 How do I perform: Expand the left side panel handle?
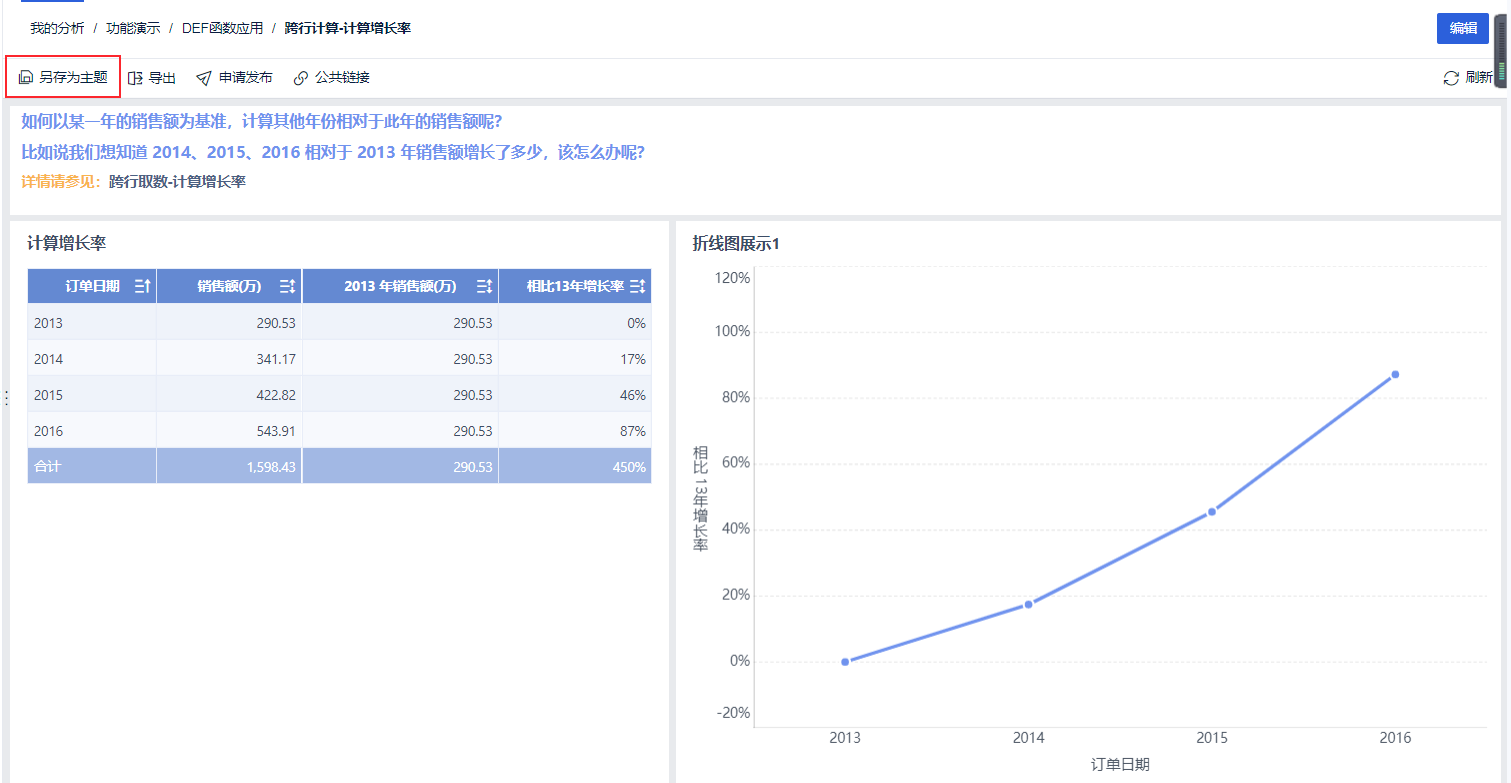[6, 398]
